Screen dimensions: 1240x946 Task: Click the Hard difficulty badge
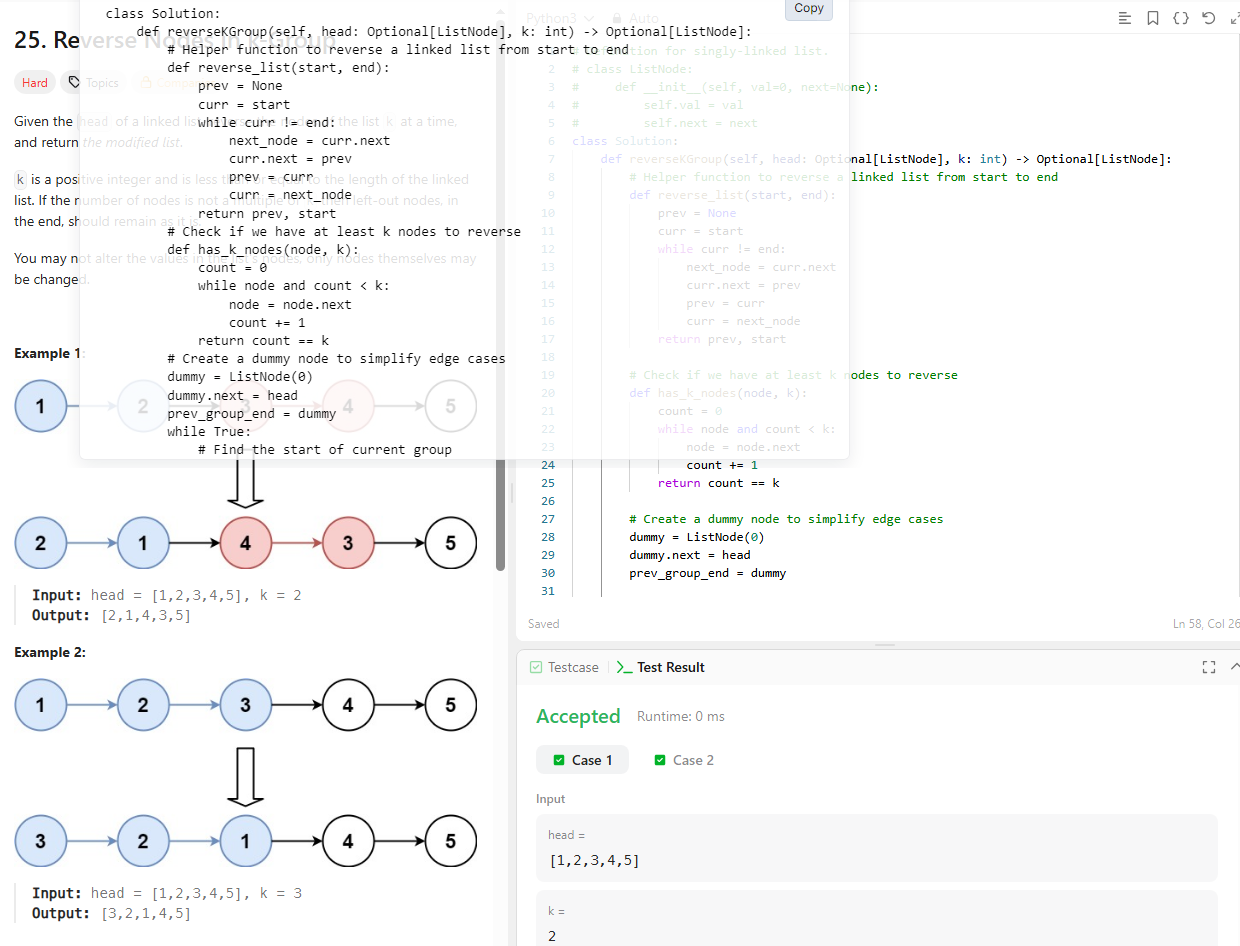(35, 83)
